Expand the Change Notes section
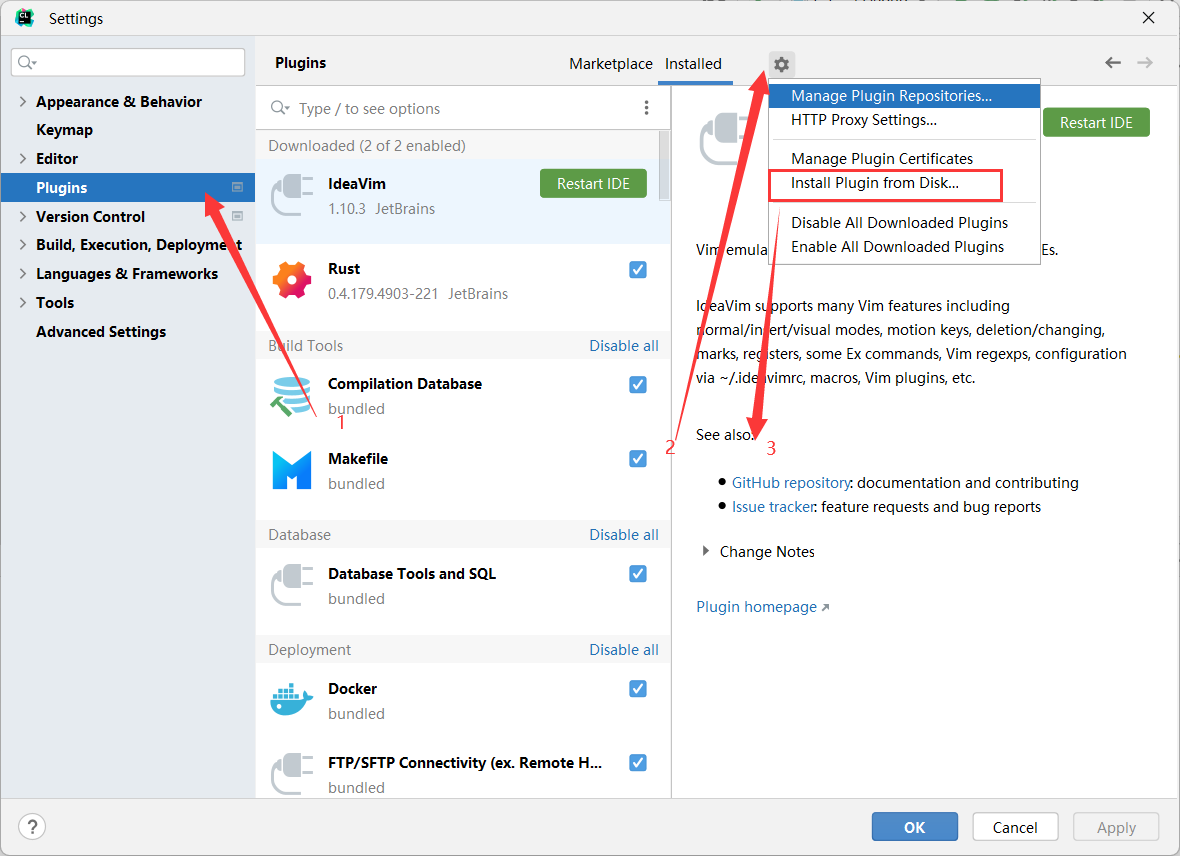 point(706,552)
